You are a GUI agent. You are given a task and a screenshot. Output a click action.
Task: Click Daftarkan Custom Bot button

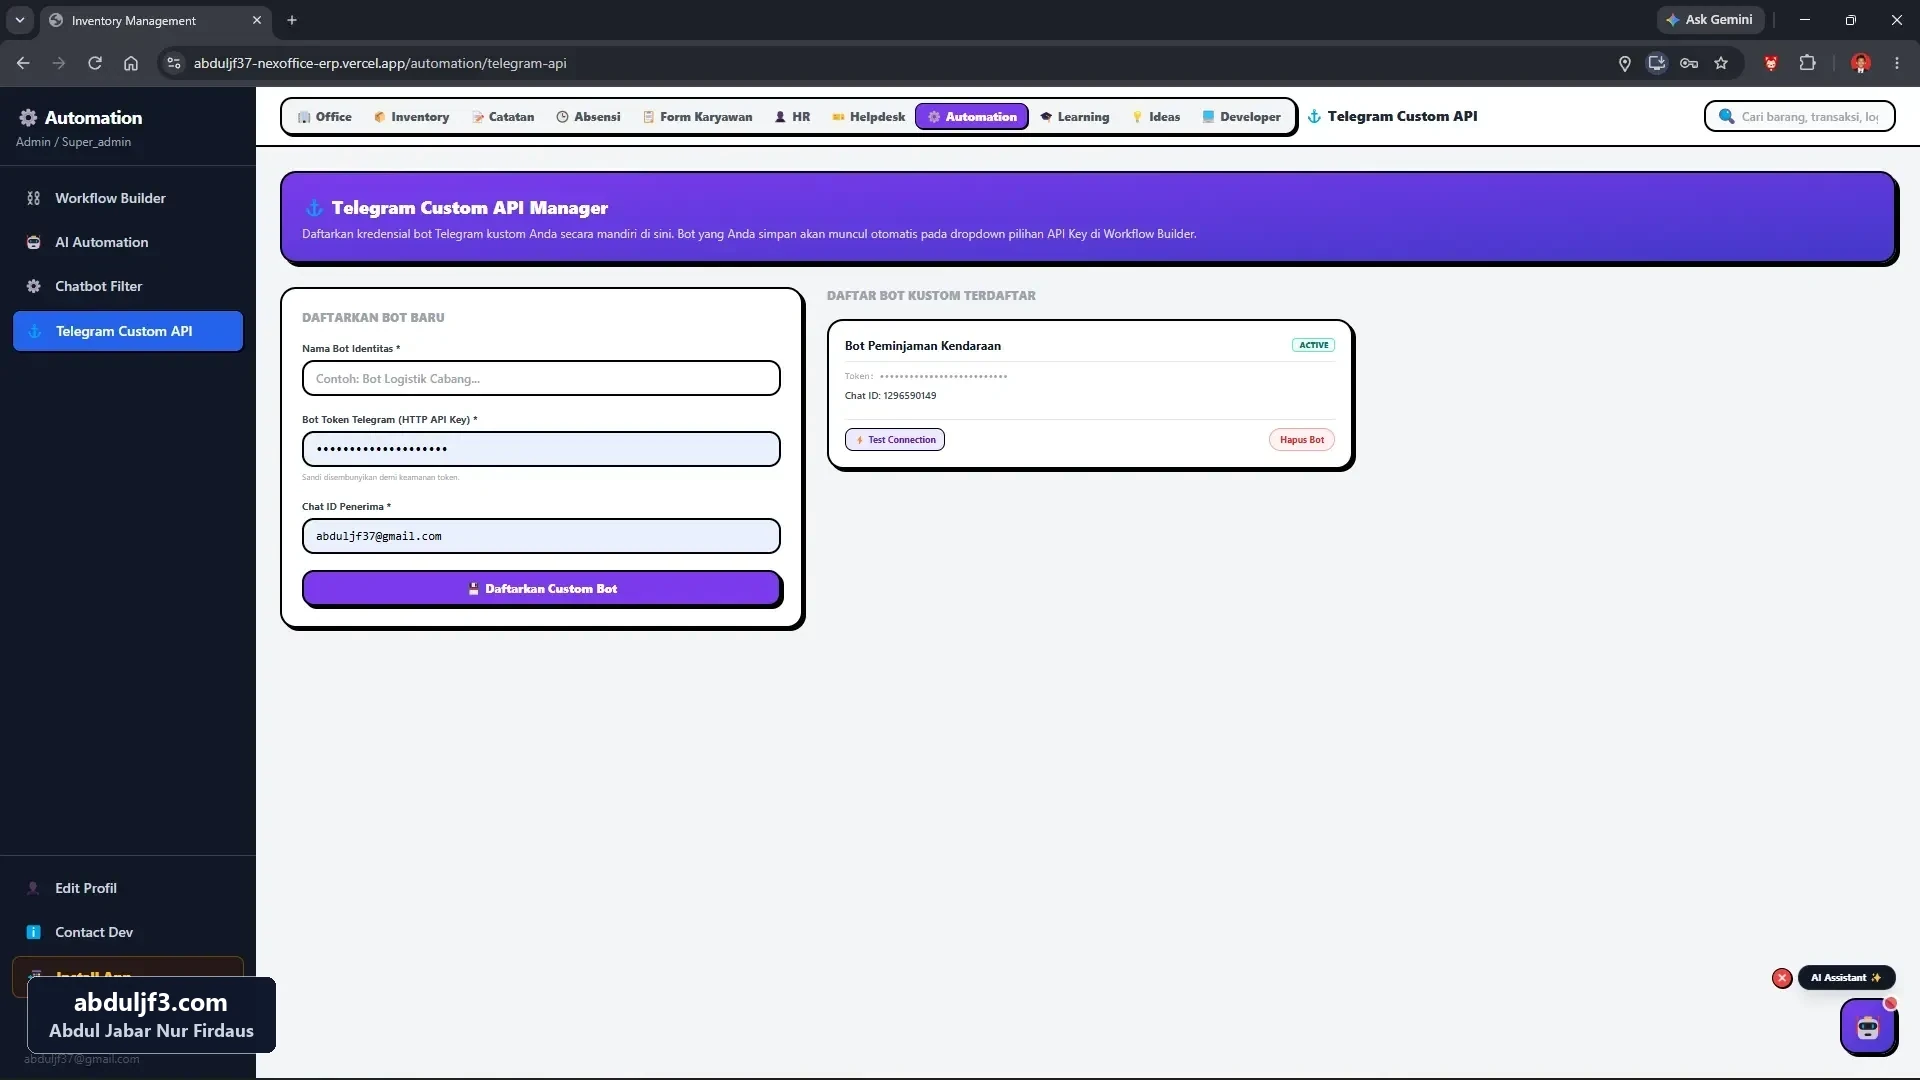[x=541, y=589]
